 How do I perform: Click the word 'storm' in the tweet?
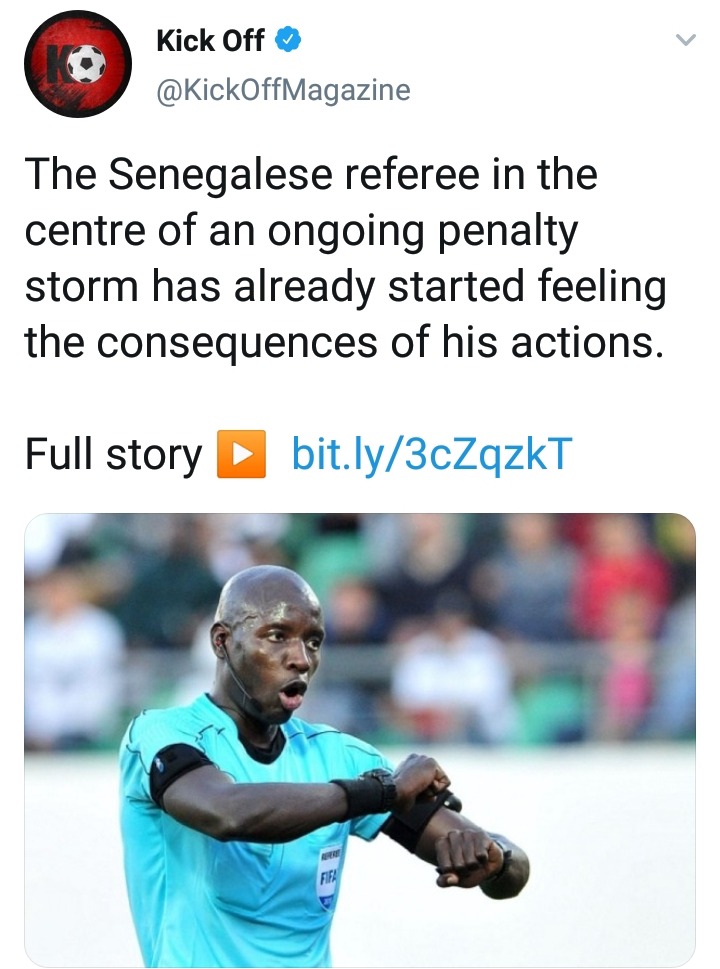(81, 287)
